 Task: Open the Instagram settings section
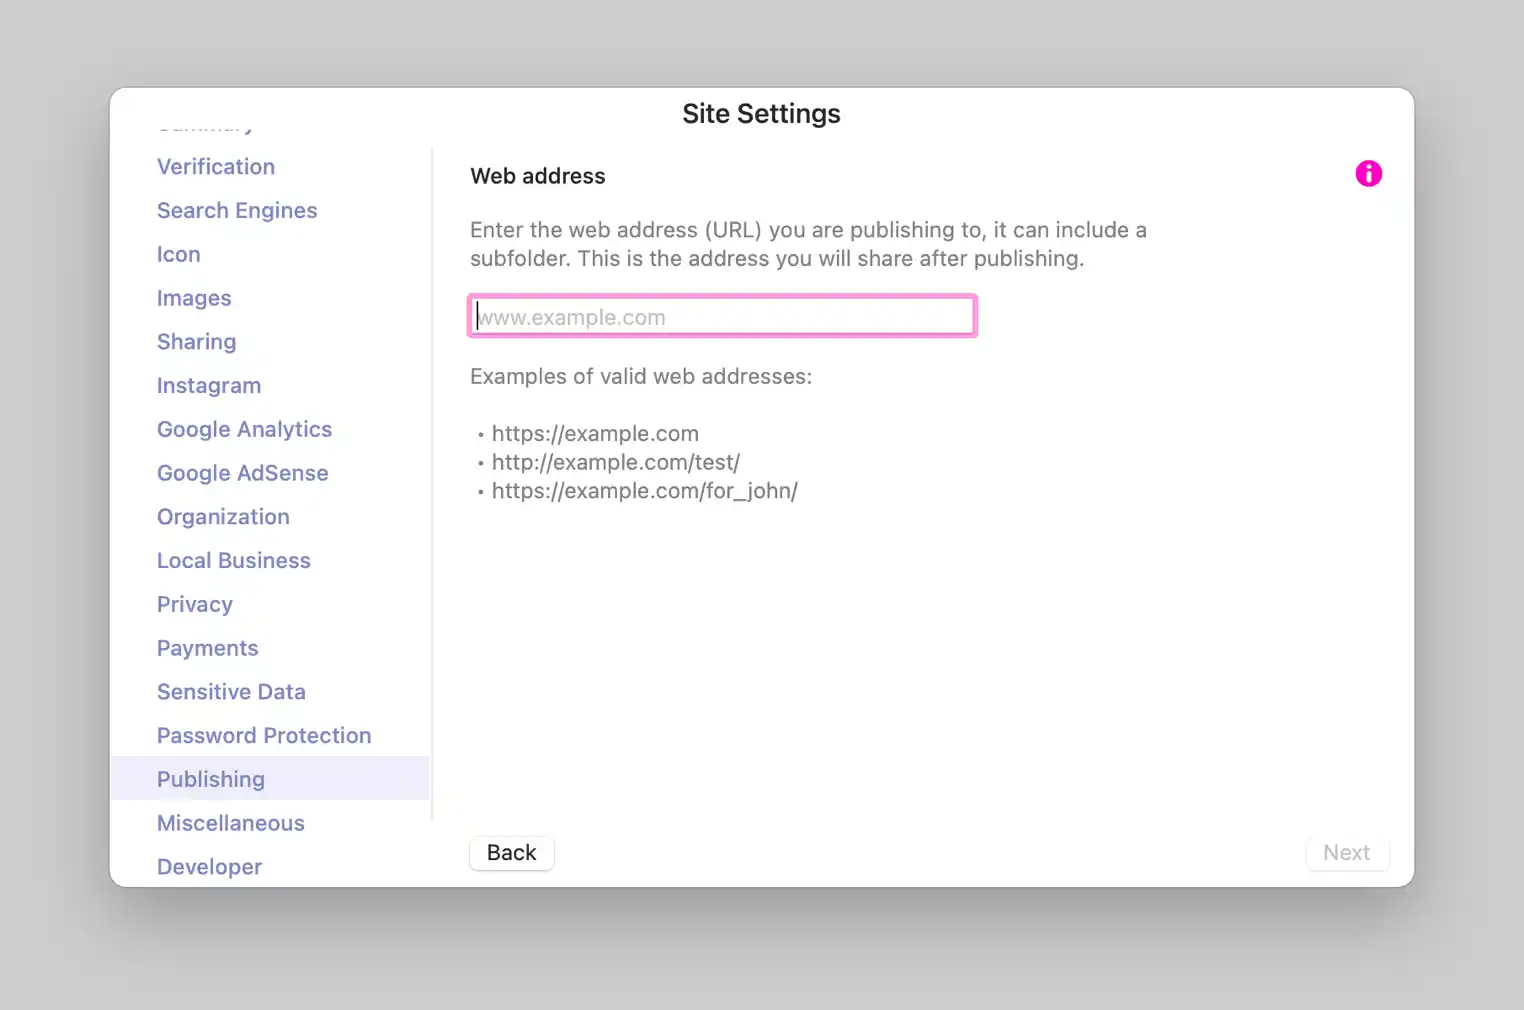pyautogui.click(x=209, y=386)
